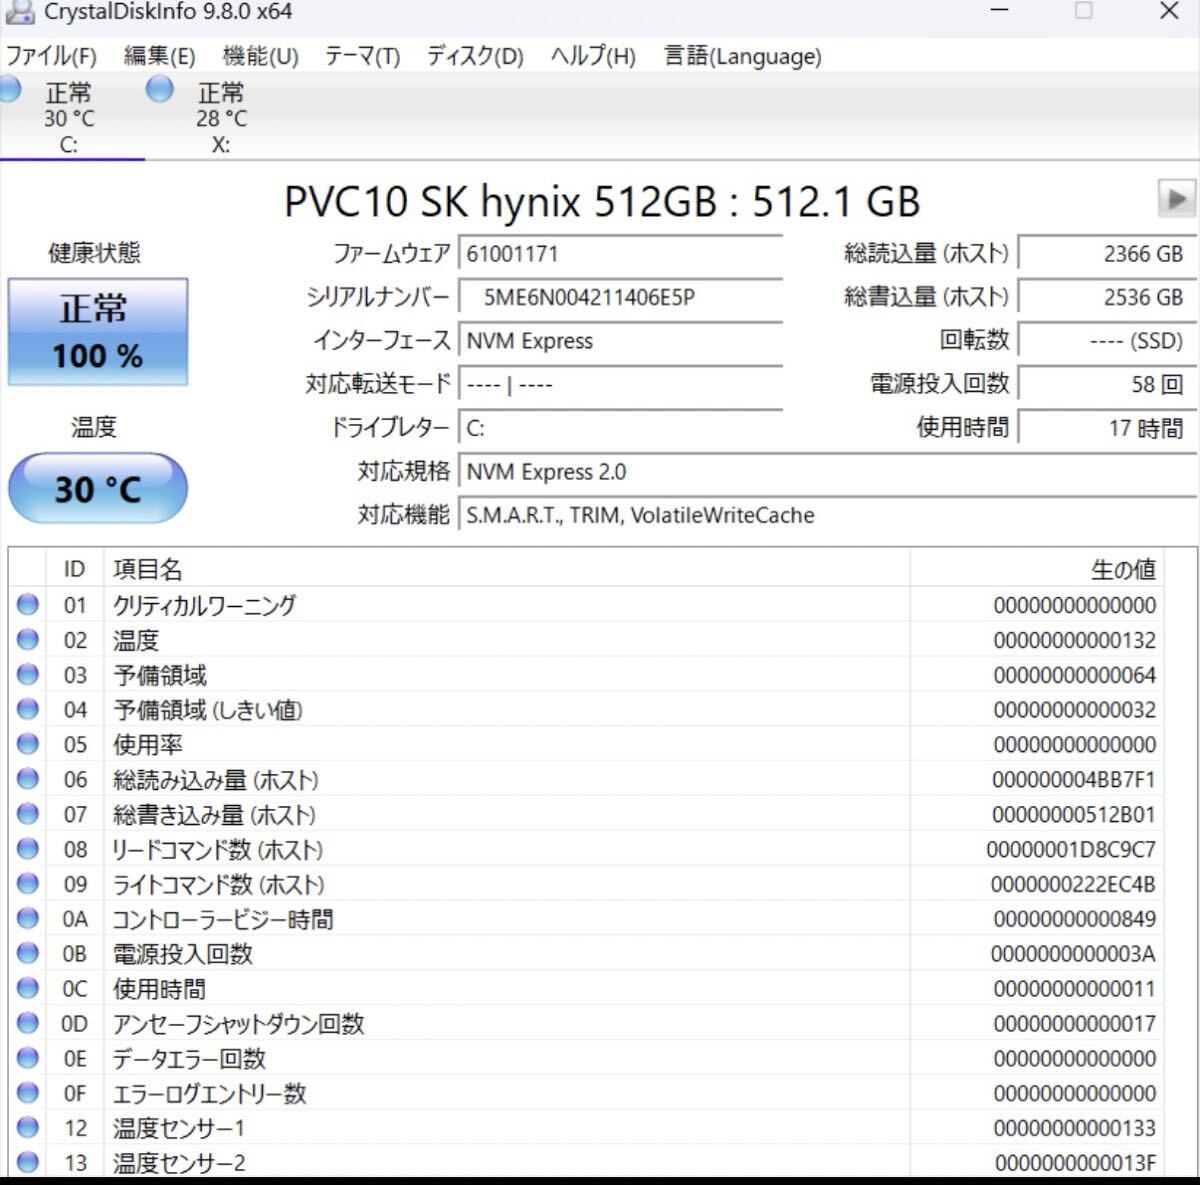Maximize the CrystalDiskInfo window
Image resolution: width=1200 pixels, height=1185 pixels.
pyautogui.click(x=1084, y=11)
